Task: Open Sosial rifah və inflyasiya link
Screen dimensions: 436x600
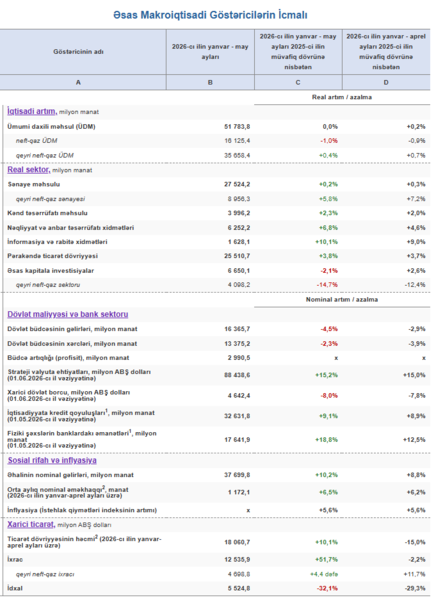Action: [x=52, y=460]
